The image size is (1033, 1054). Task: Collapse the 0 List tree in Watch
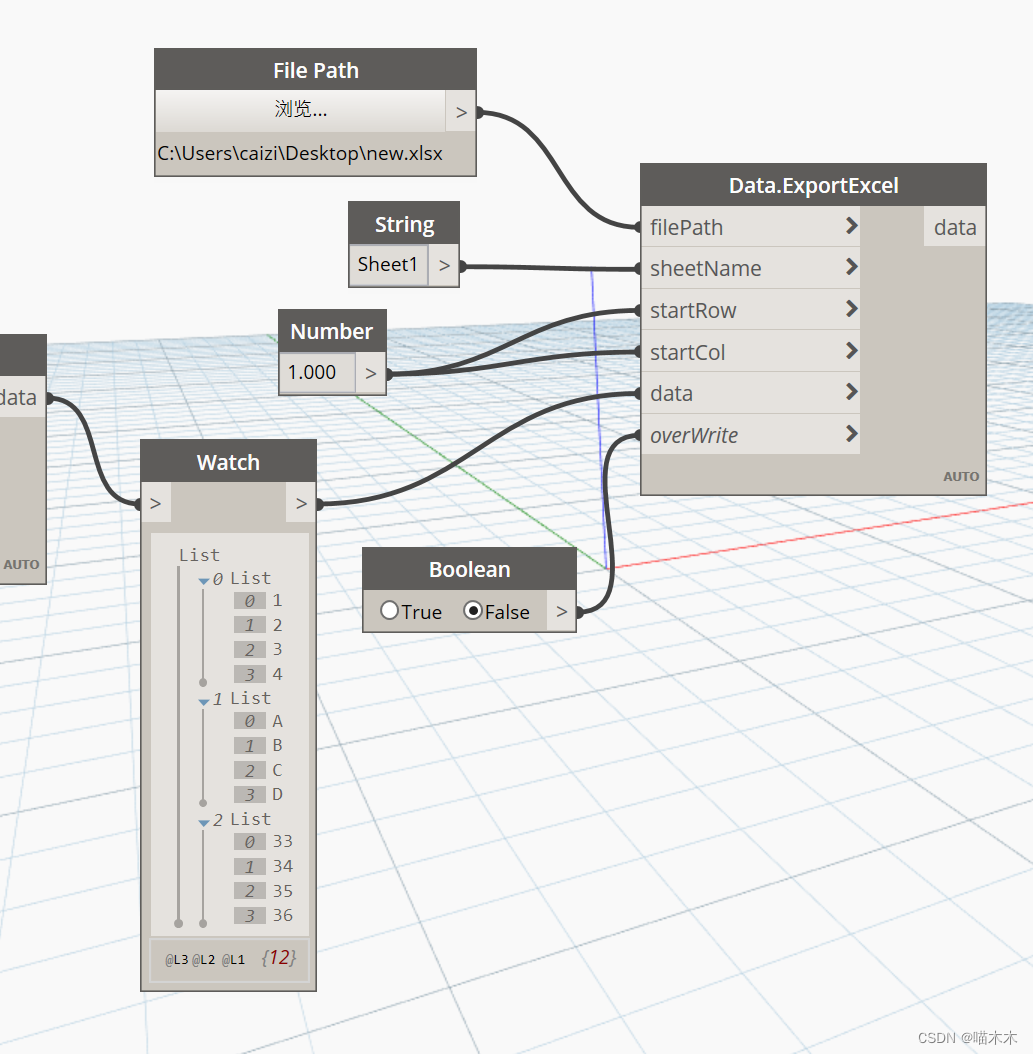click(x=204, y=580)
